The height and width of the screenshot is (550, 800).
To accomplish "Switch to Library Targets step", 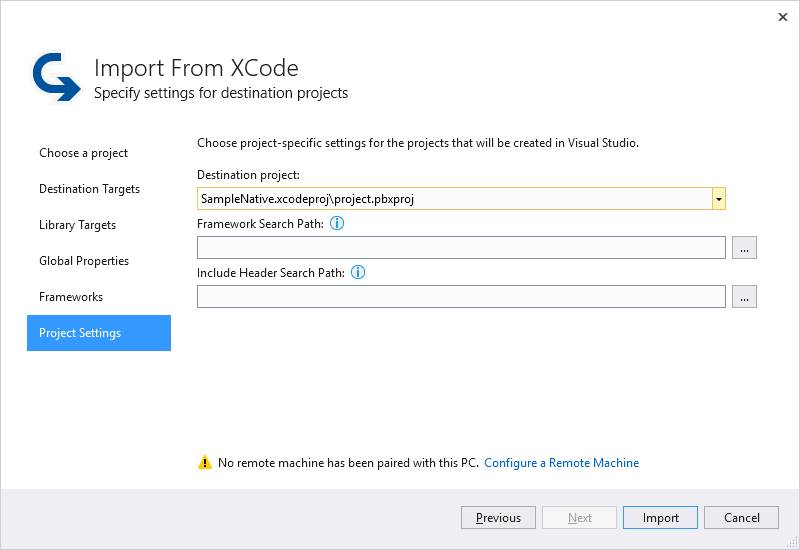I will (78, 225).
